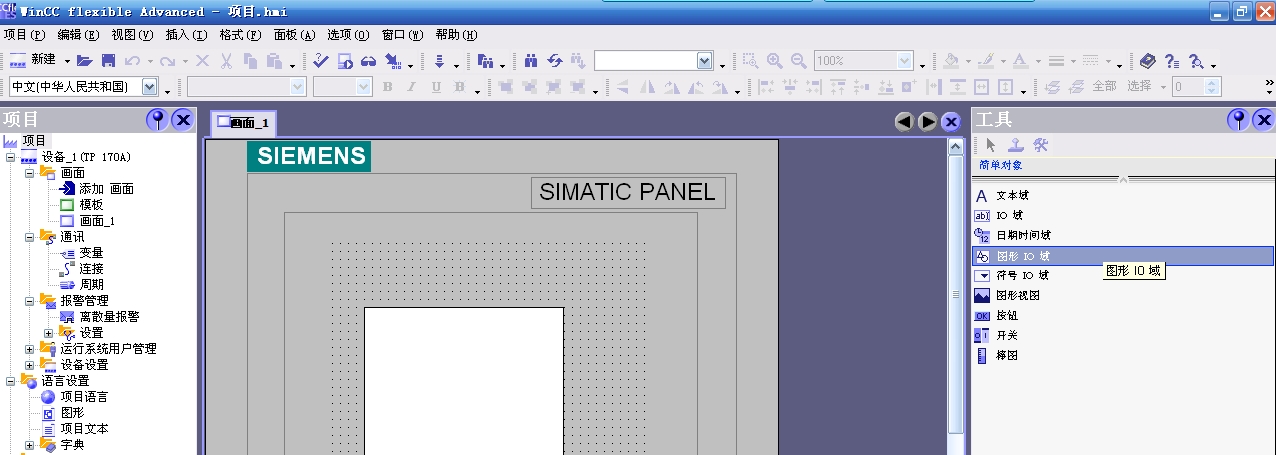The height and width of the screenshot is (455, 1276).
Task: Switch to the 画面_1 tab
Action: (243, 123)
